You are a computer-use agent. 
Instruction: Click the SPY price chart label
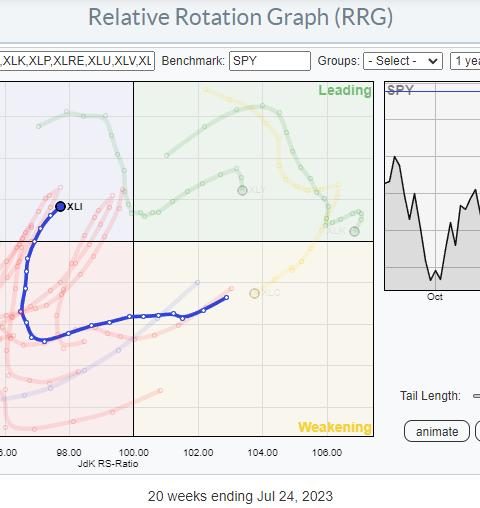[x=400, y=90]
